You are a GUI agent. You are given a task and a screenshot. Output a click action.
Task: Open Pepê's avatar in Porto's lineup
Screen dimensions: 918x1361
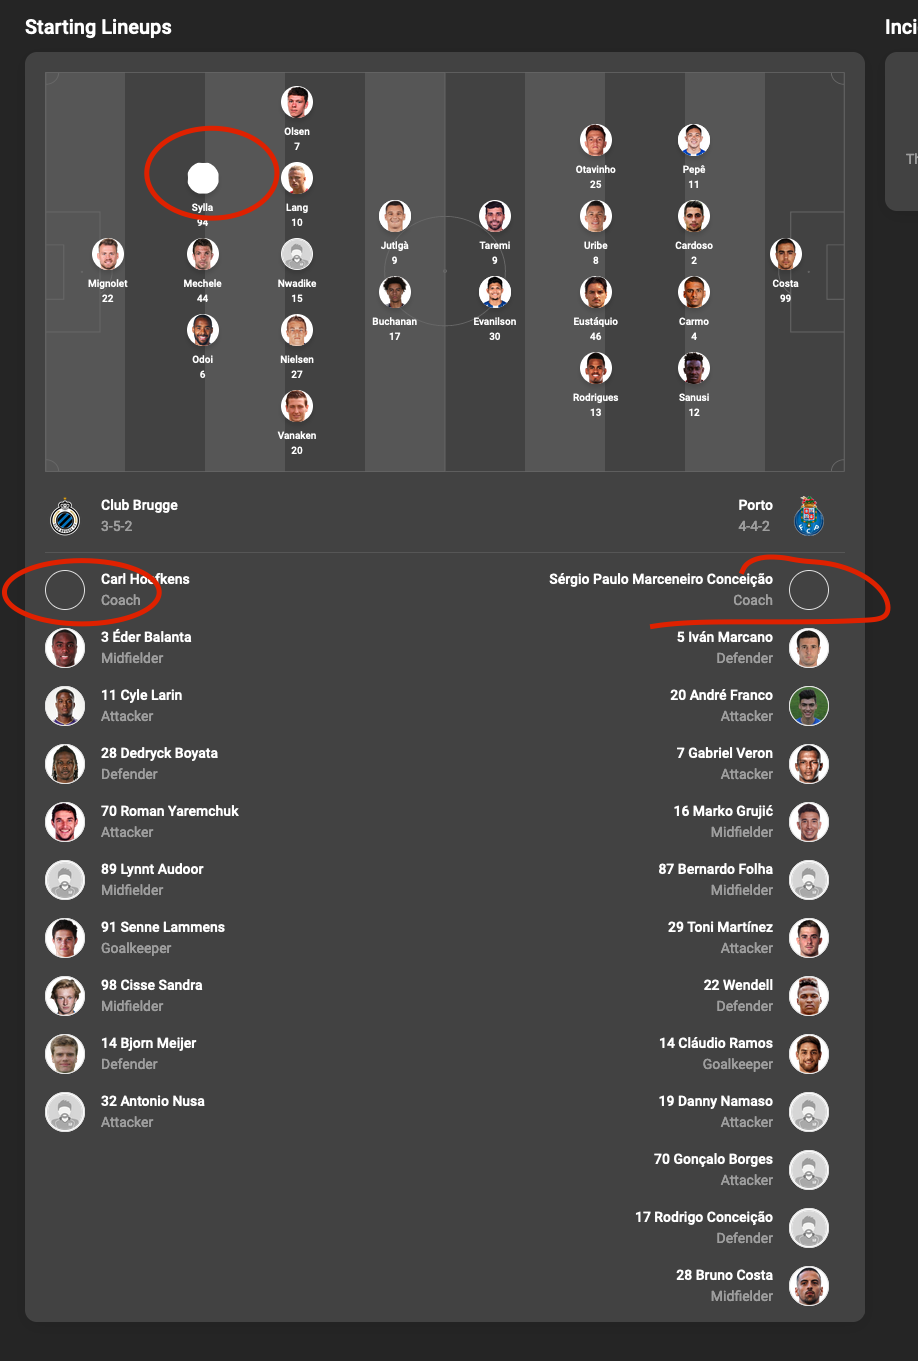click(693, 139)
